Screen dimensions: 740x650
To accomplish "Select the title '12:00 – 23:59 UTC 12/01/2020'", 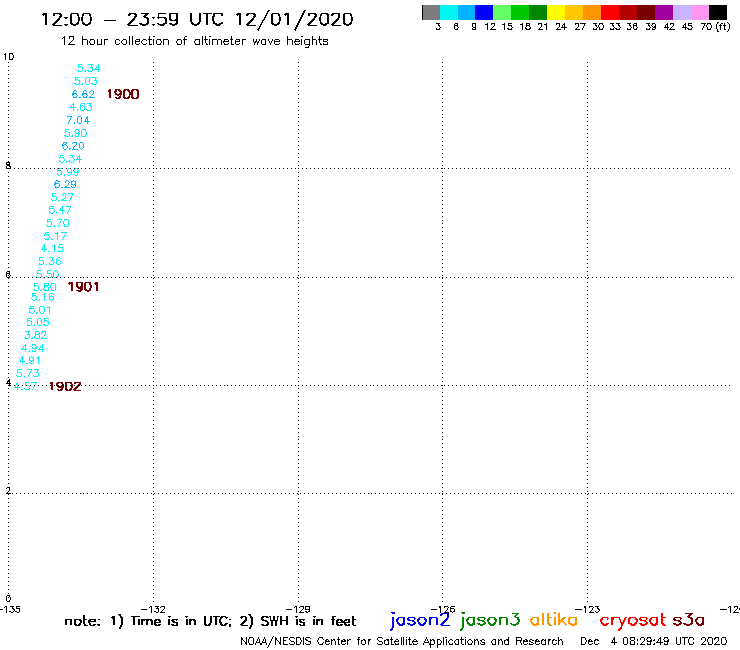I will click(x=197, y=20).
